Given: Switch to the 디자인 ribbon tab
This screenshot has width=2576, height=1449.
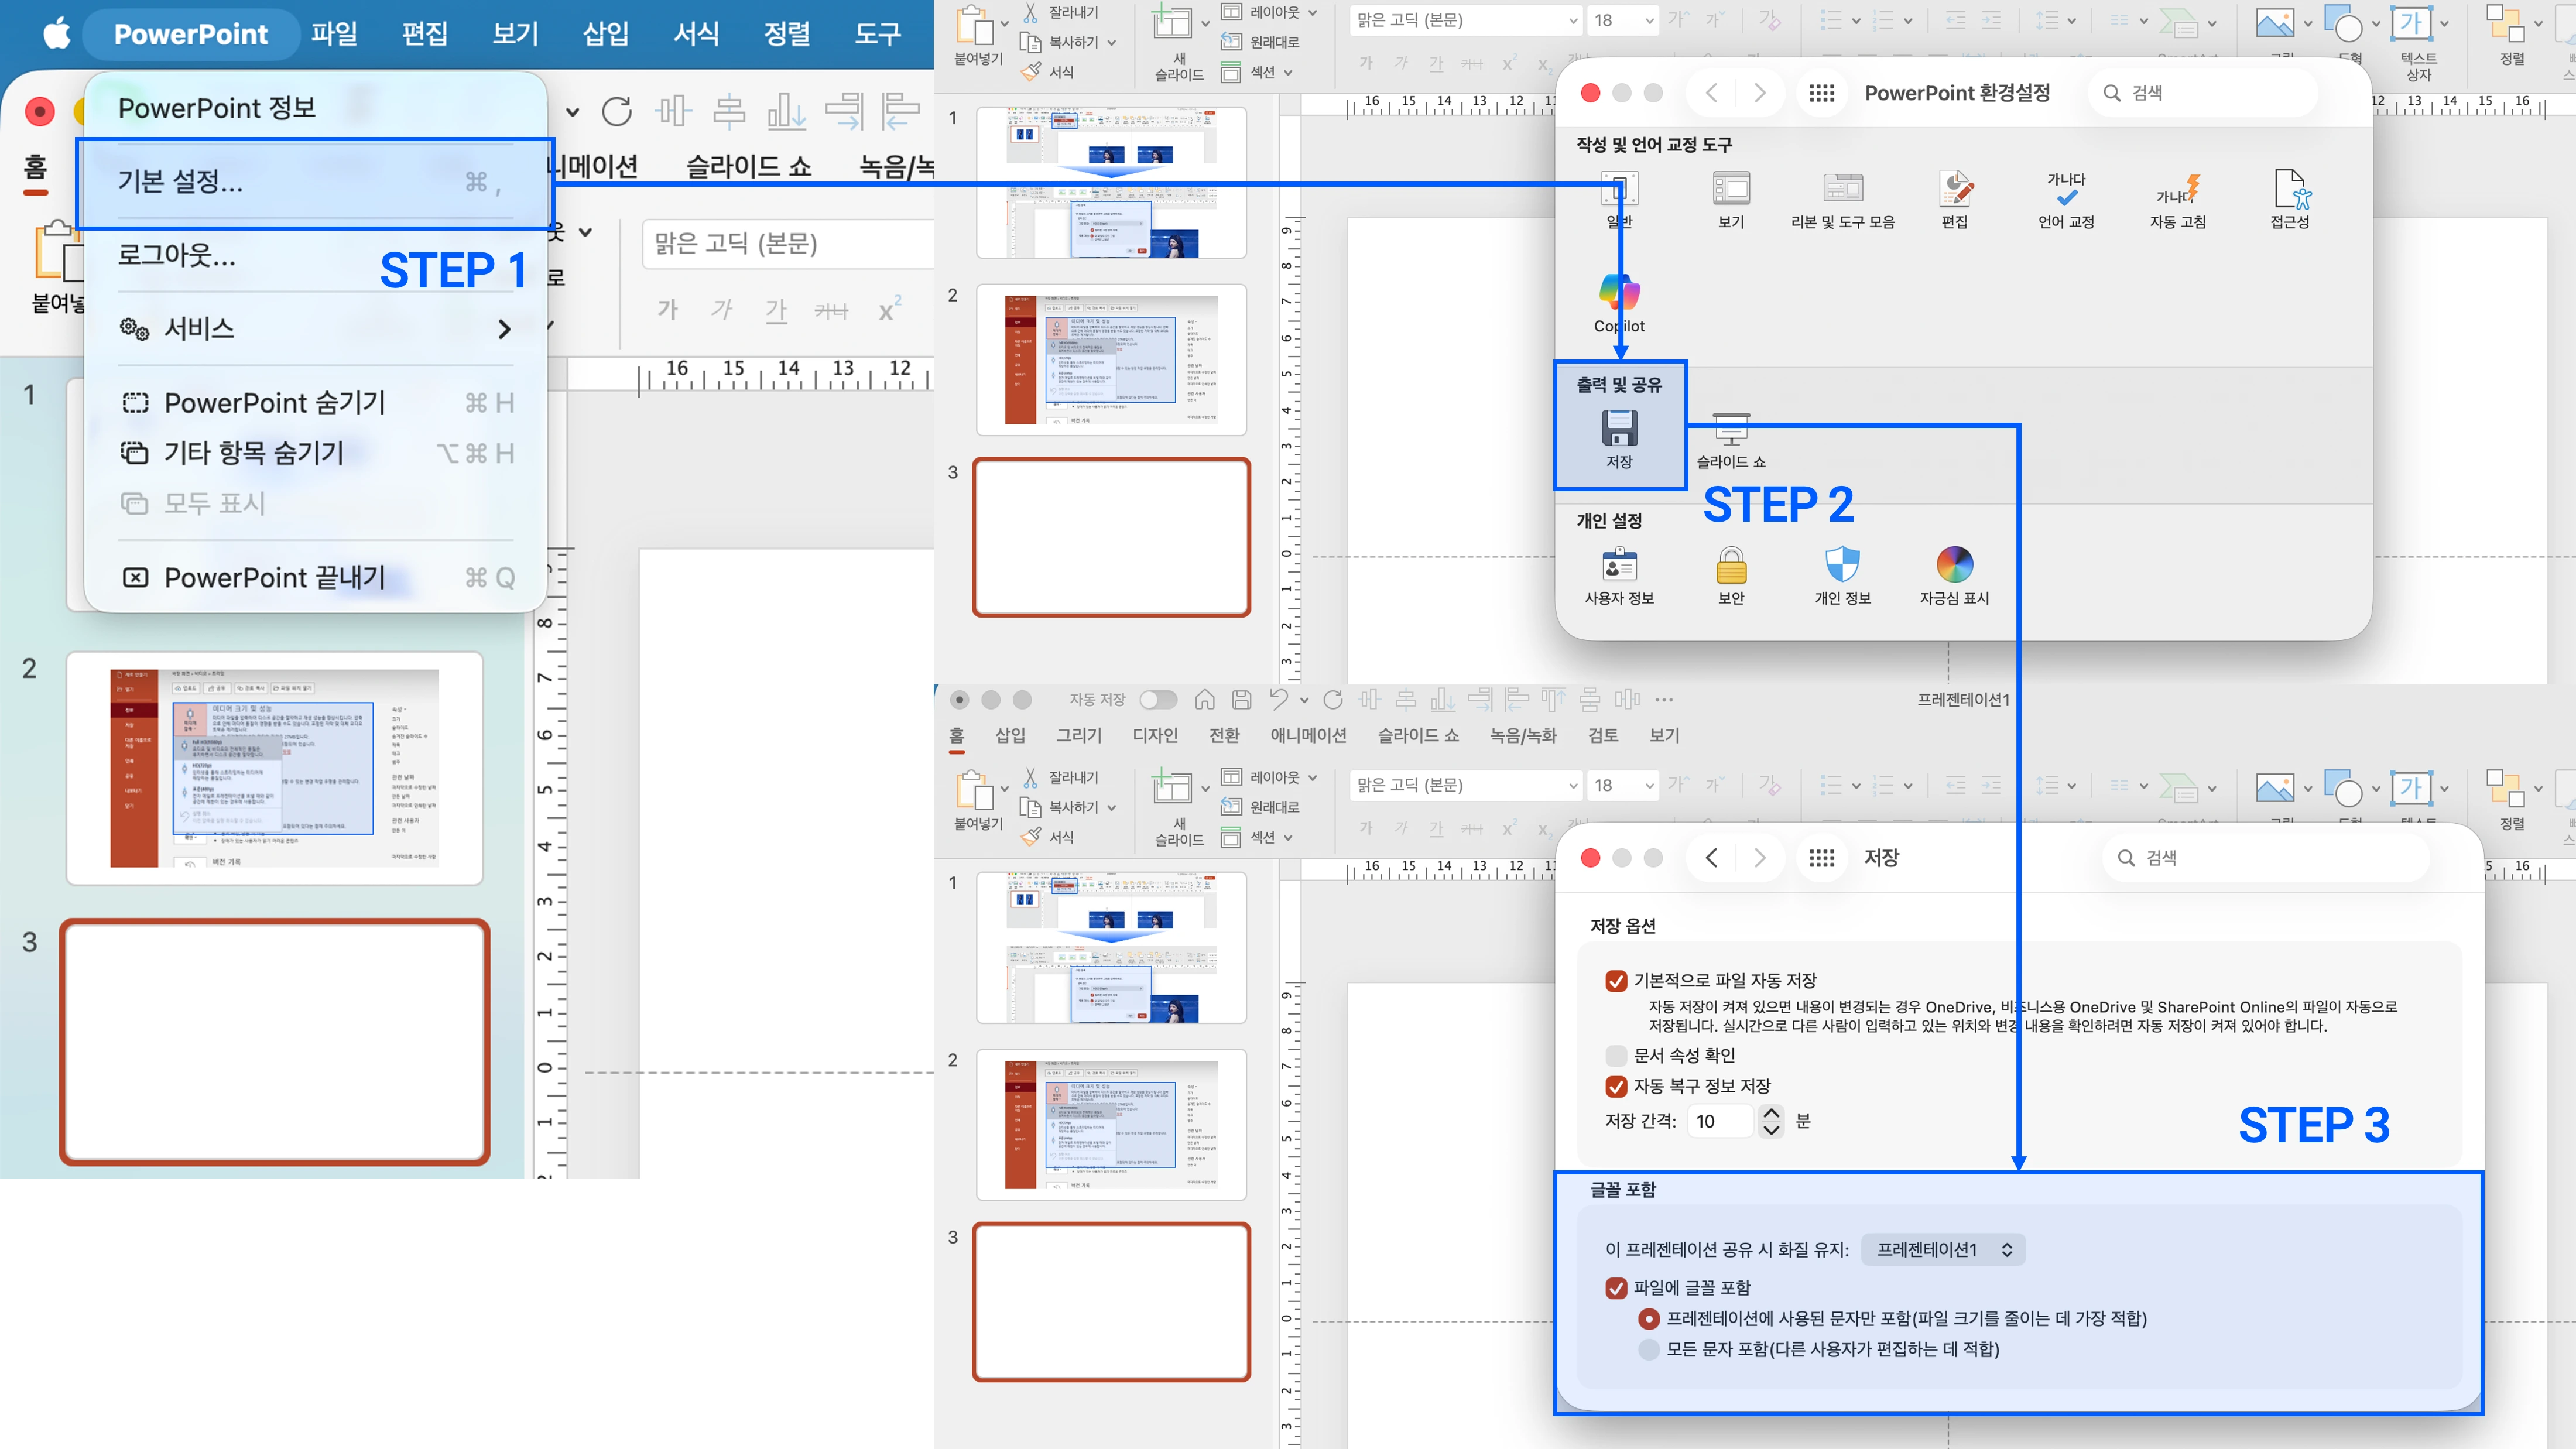Looking at the screenshot, I should tap(1155, 736).
